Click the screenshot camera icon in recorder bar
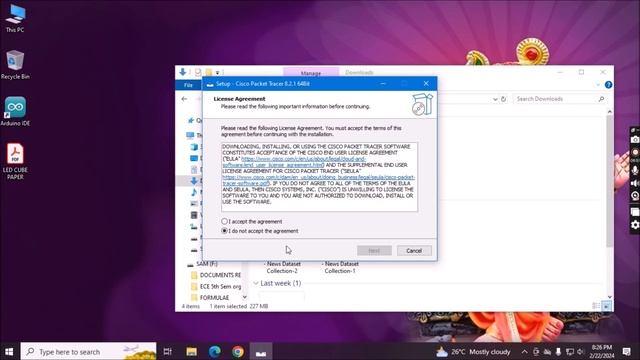Image resolution: width=640 pixels, height=360 pixels. (x=635, y=140)
